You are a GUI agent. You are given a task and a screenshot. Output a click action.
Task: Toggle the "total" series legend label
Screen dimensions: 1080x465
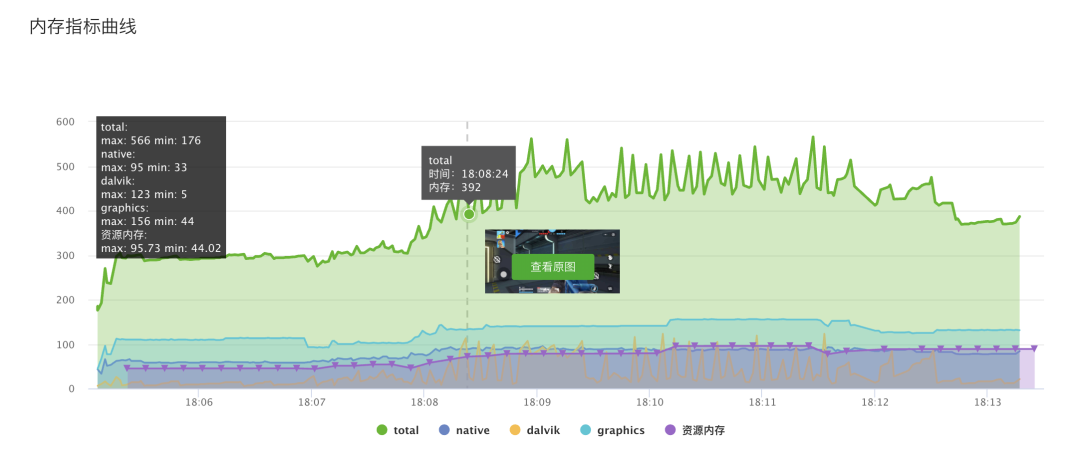pos(406,431)
